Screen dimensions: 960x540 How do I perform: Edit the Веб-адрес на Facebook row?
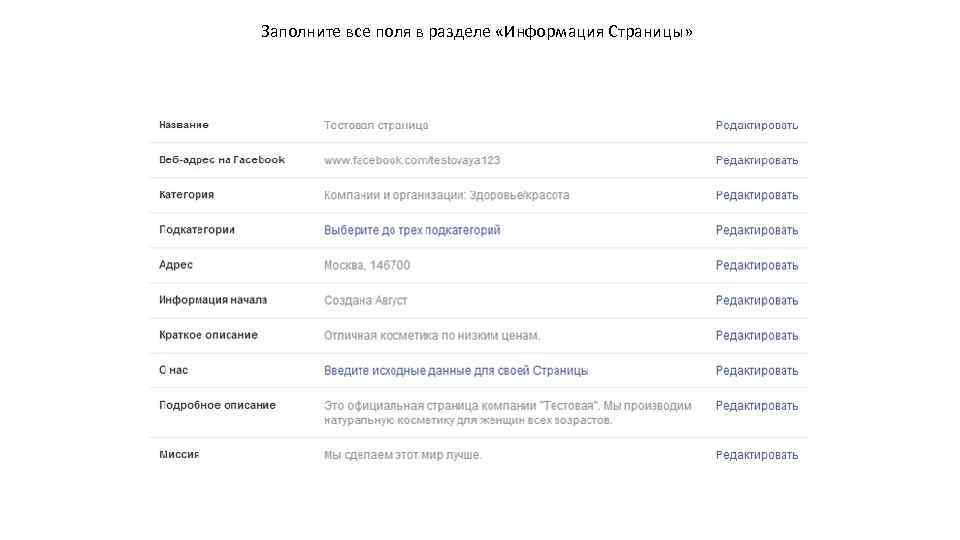click(x=756, y=160)
